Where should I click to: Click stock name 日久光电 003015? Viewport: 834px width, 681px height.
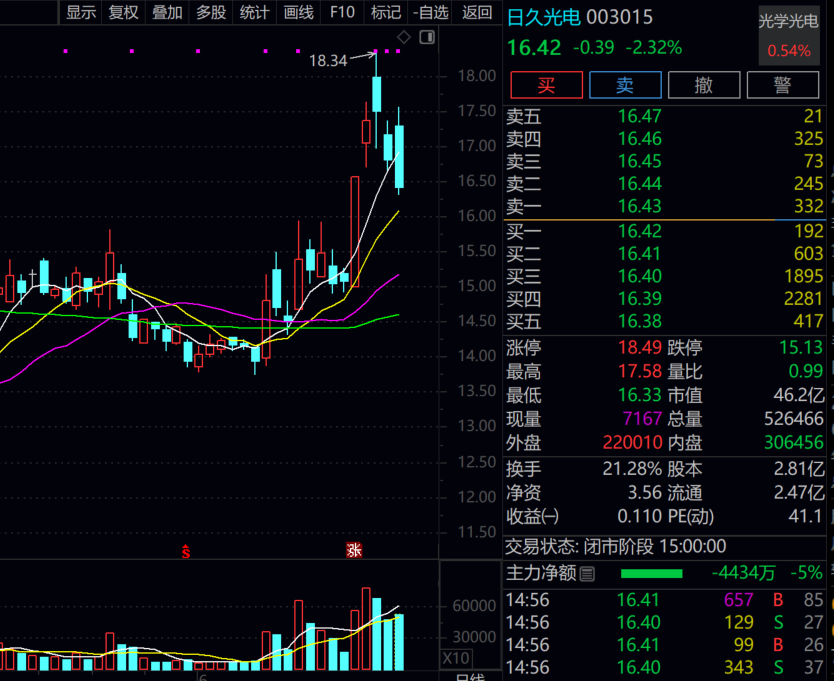pos(579,18)
